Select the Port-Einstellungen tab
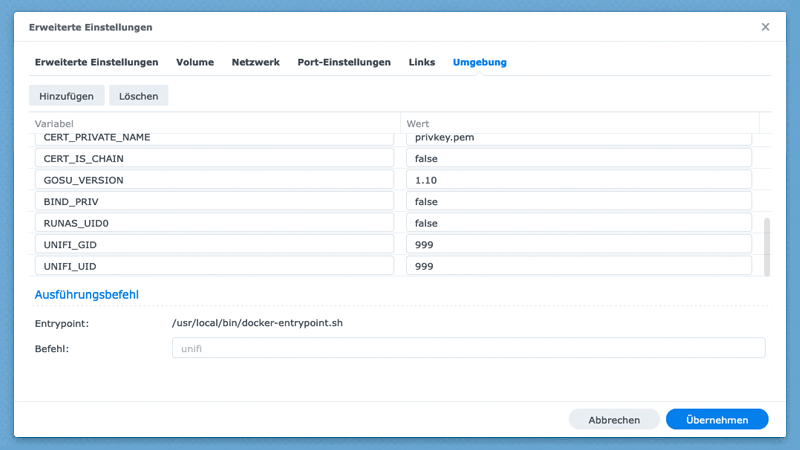The width and height of the screenshot is (800, 450). 344,62
